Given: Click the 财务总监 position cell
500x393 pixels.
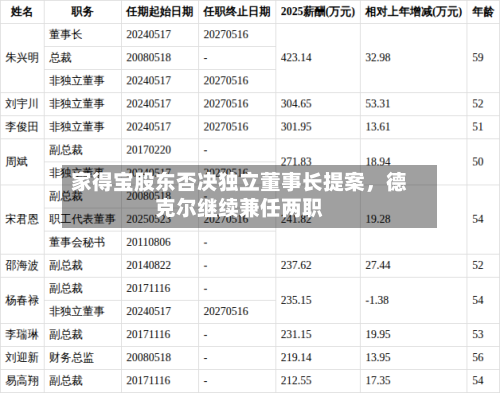Looking at the screenshot, I should coord(71,357).
